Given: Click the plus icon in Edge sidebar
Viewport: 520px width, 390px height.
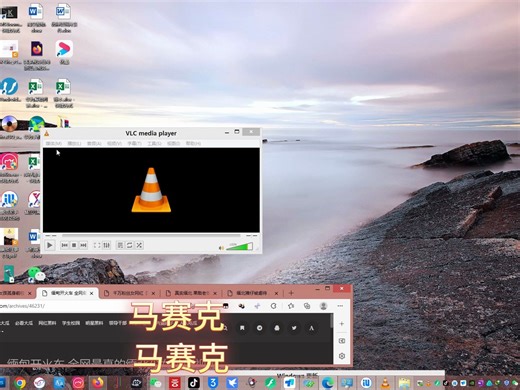Looking at the screenshot, I should [x=342, y=324].
